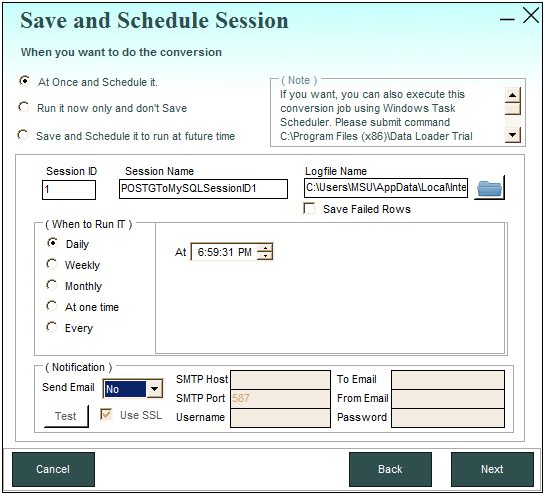Open logfile browse folder icon
The width and height of the screenshot is (544, 493).
point(489,188)
